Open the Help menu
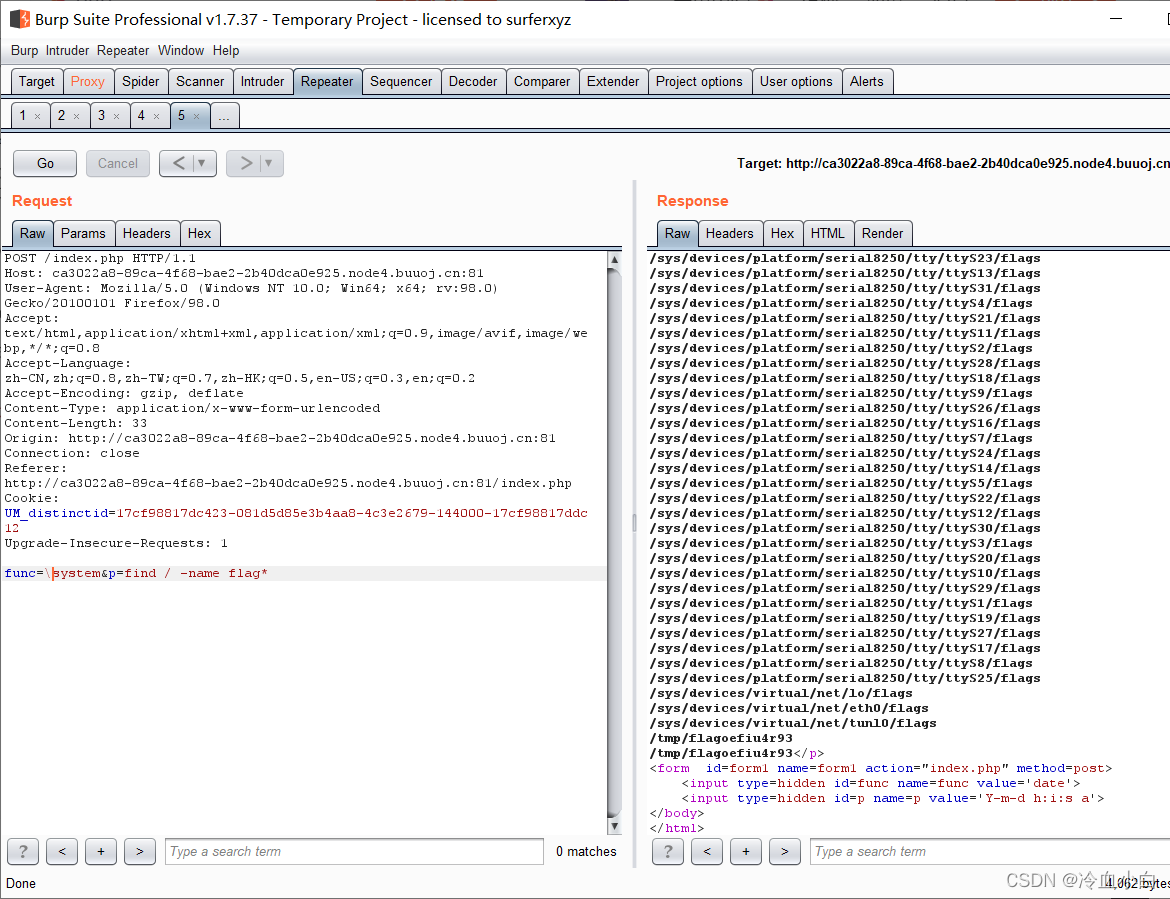The image size is (1170, 899). 226,51
